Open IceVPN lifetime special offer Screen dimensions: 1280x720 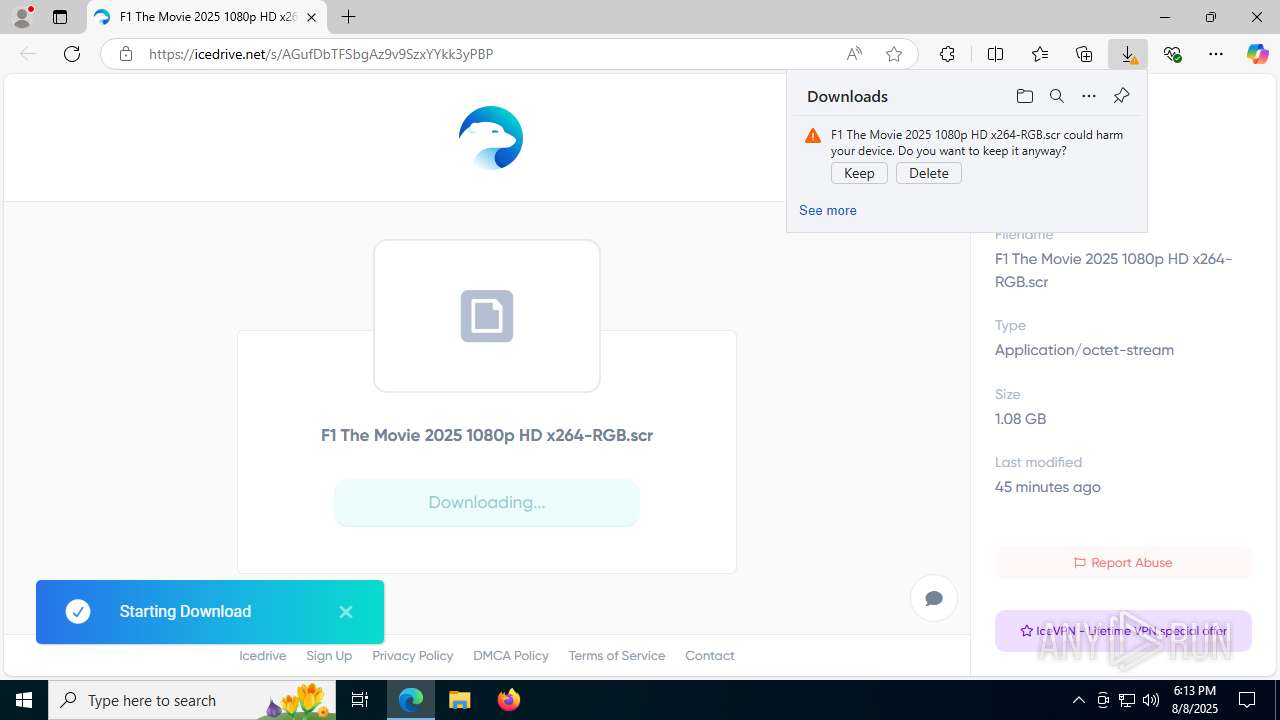[1123, 631]
